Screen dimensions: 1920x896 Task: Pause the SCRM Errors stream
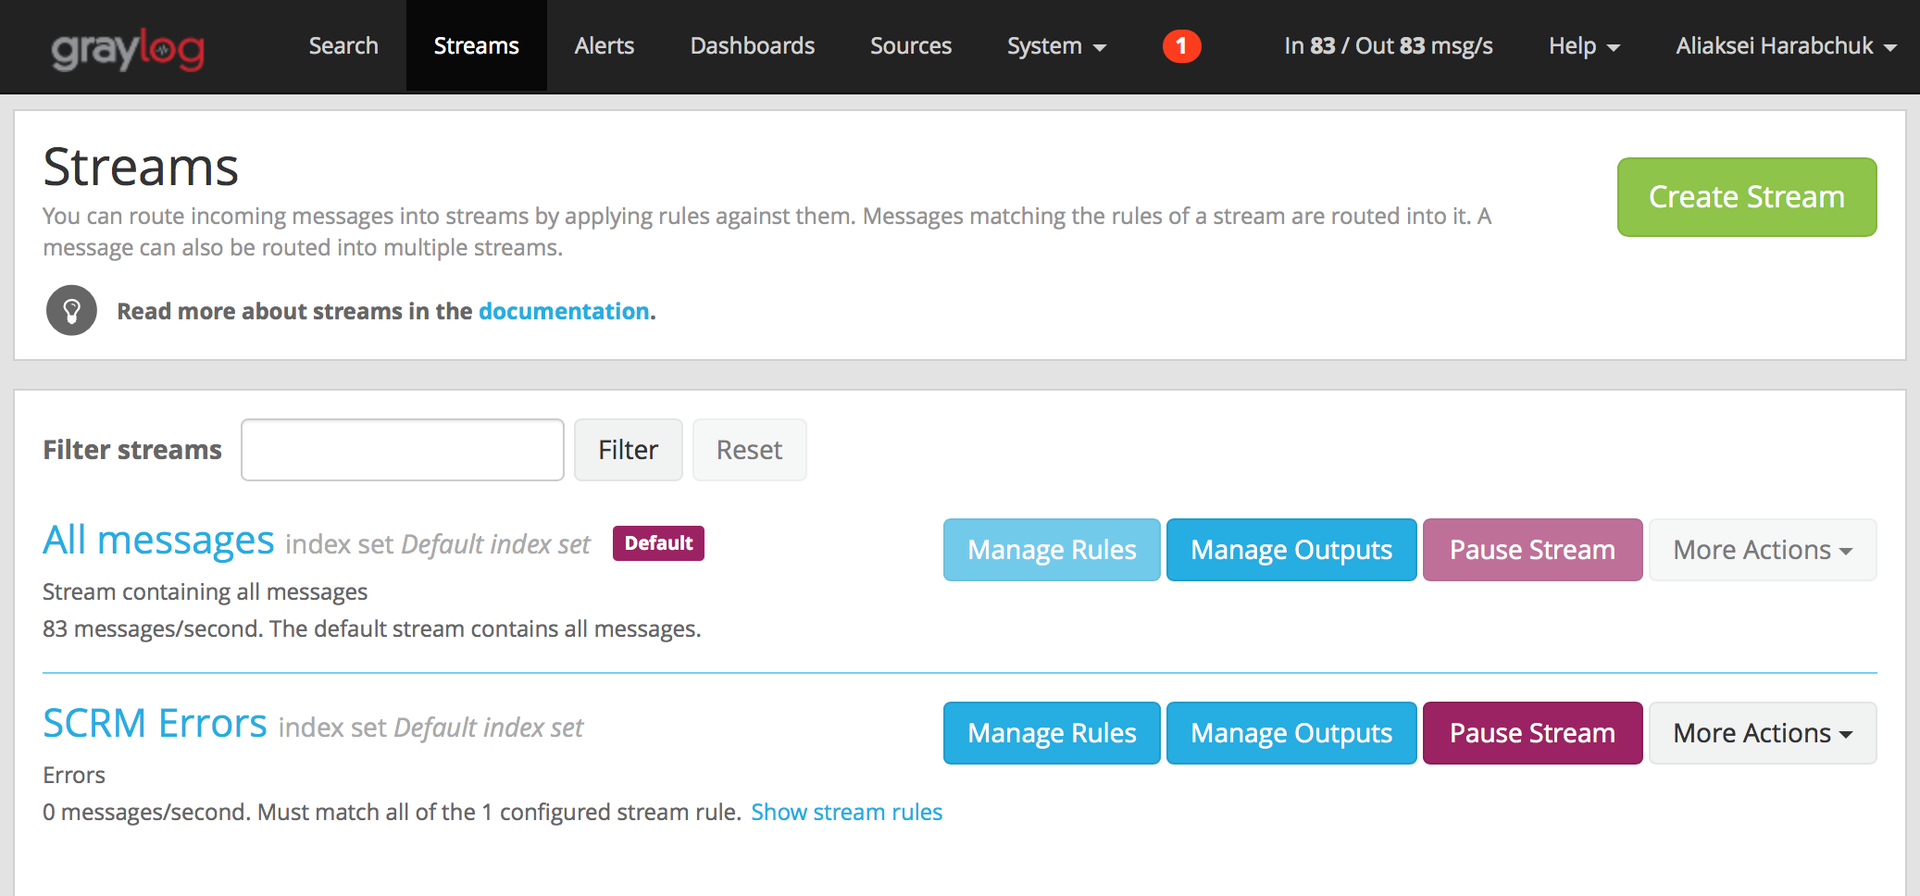[x=1532, y=733]
